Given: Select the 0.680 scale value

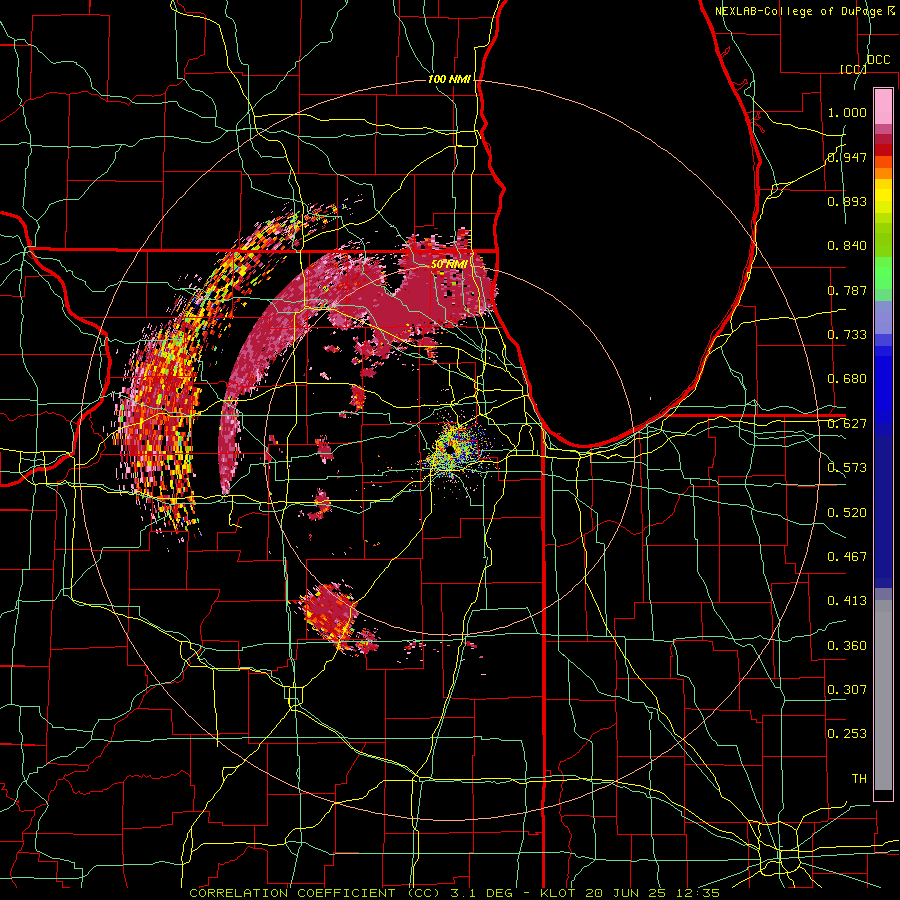Looking at the screenshot, I should (847, 379).
